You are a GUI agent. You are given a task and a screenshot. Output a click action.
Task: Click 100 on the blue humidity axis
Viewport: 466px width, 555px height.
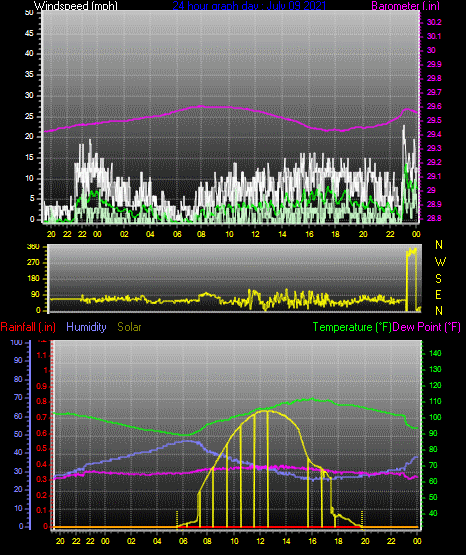click(x=16, y=343)
